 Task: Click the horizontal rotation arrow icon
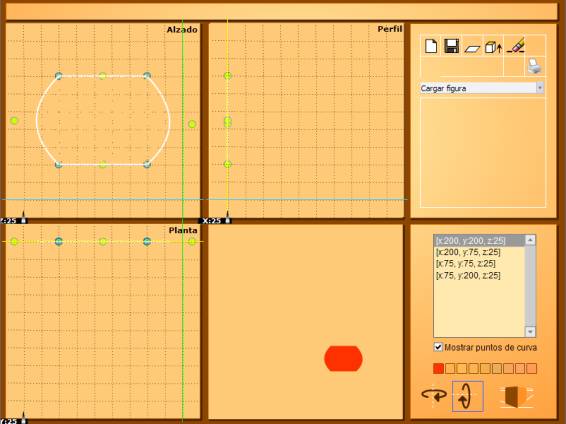click(434, 395)
